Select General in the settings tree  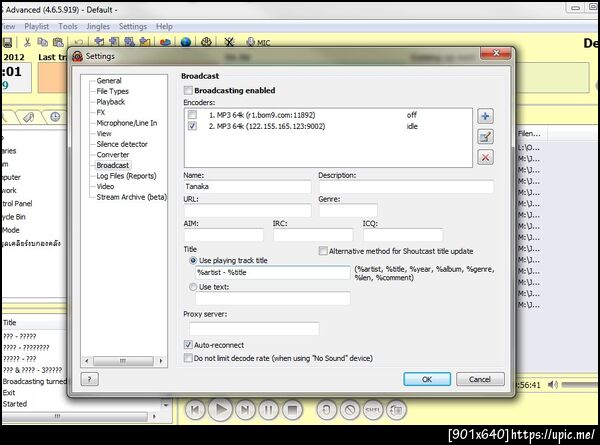[109, 81]
